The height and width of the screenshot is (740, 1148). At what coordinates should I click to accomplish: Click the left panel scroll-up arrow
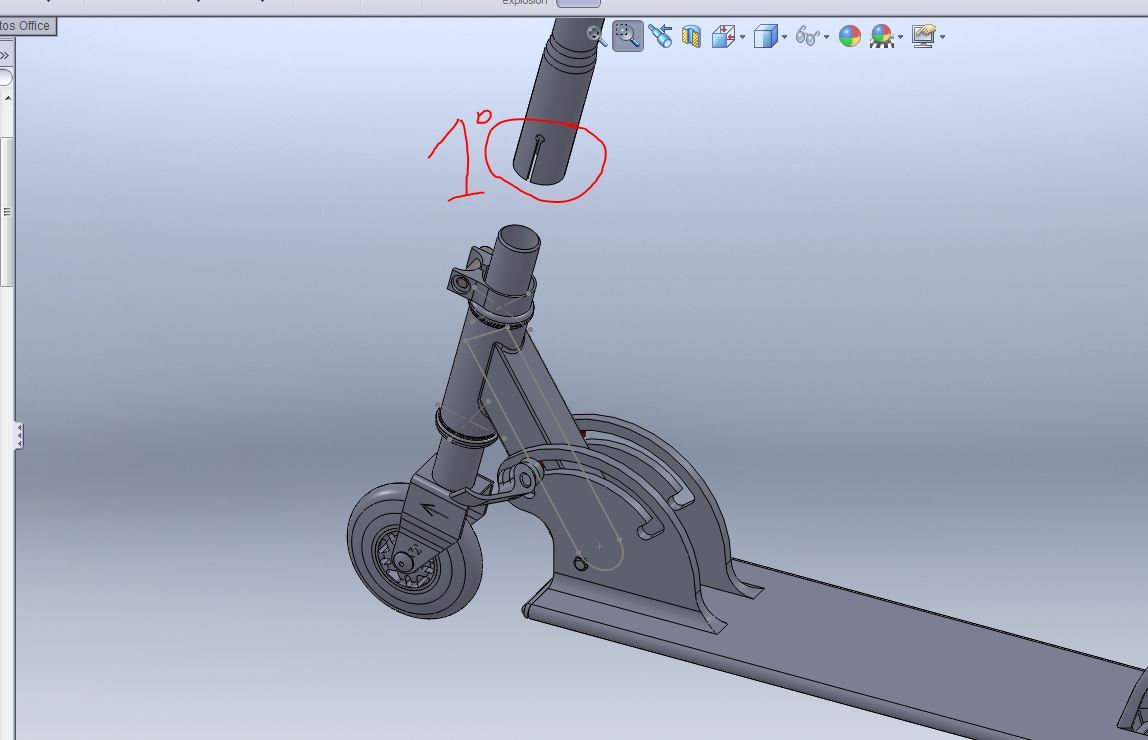7,98
